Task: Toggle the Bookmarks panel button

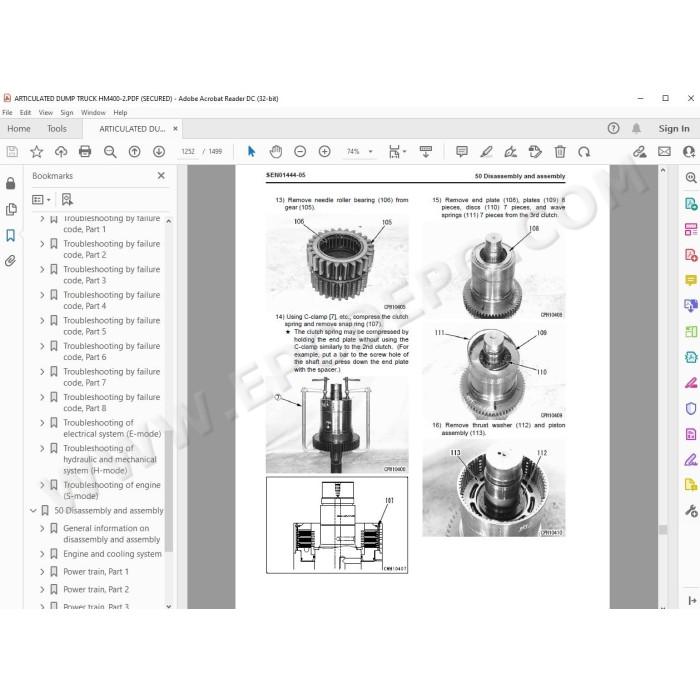Action: 11,235
